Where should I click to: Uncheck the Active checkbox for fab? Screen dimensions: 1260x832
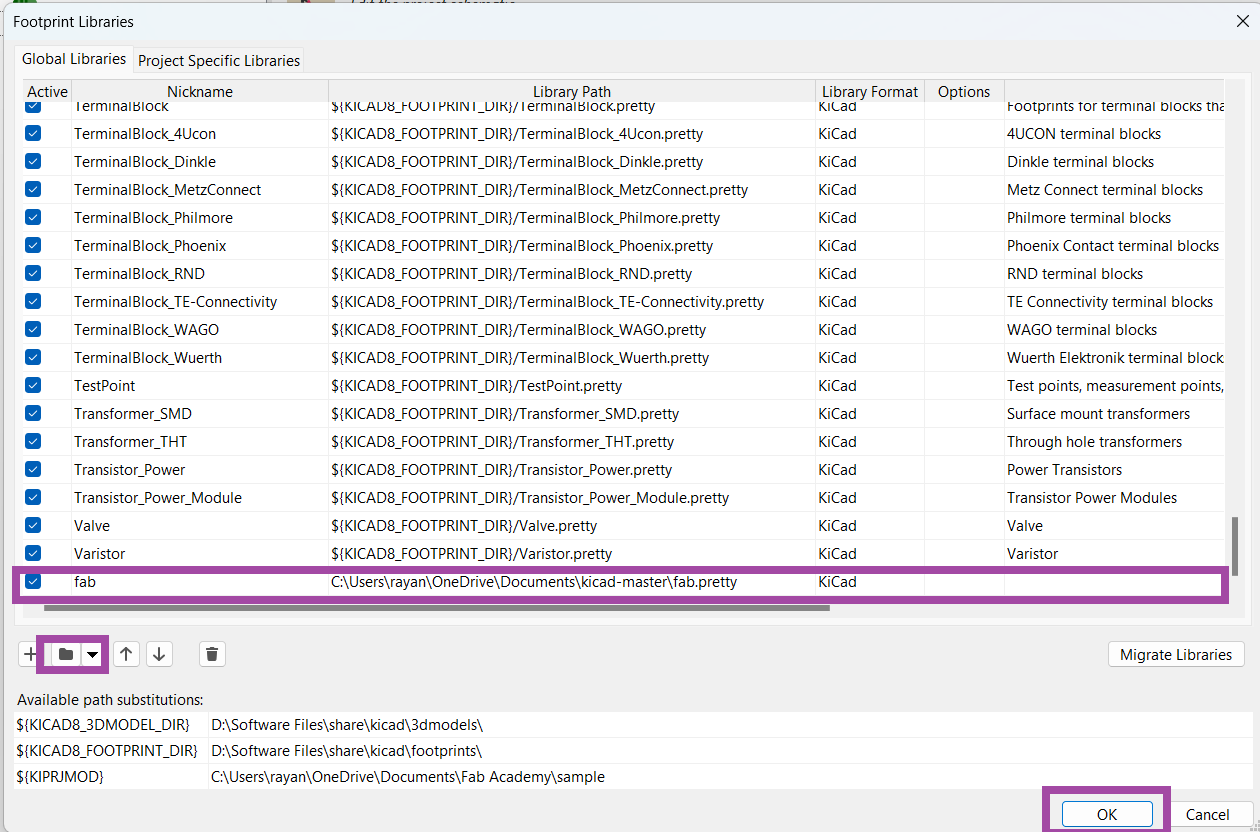33,581
